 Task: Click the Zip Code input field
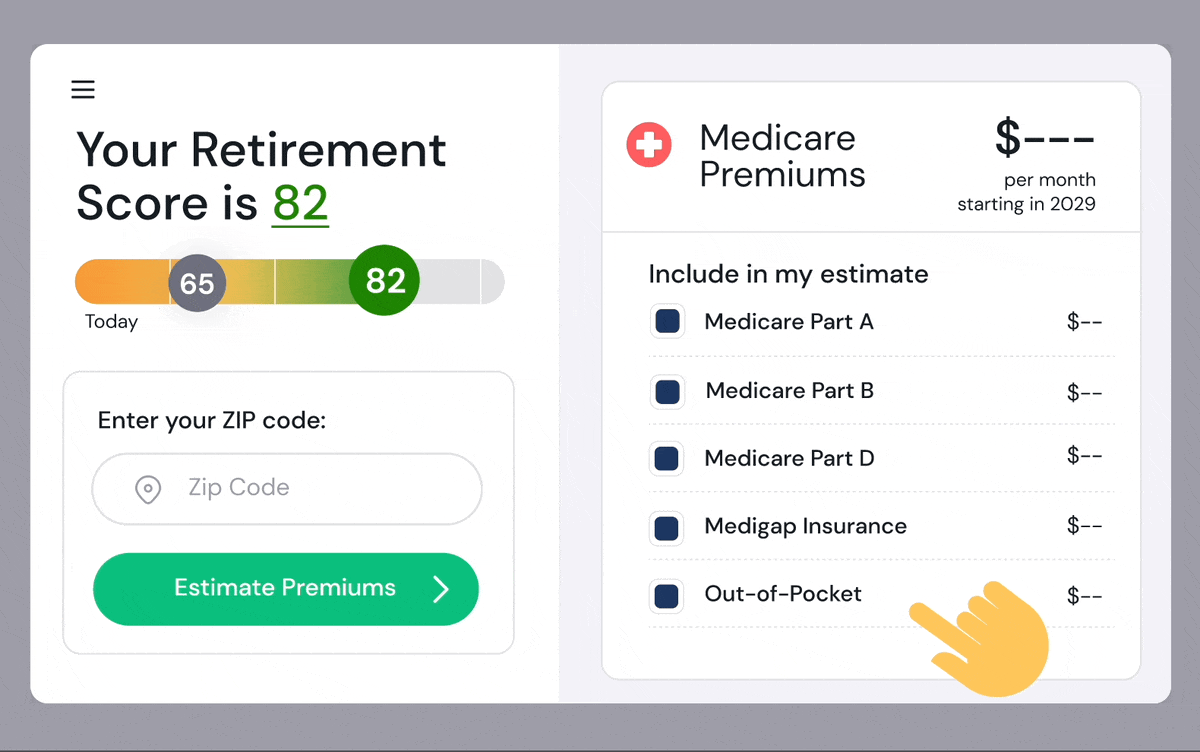[x=287, y=489]
